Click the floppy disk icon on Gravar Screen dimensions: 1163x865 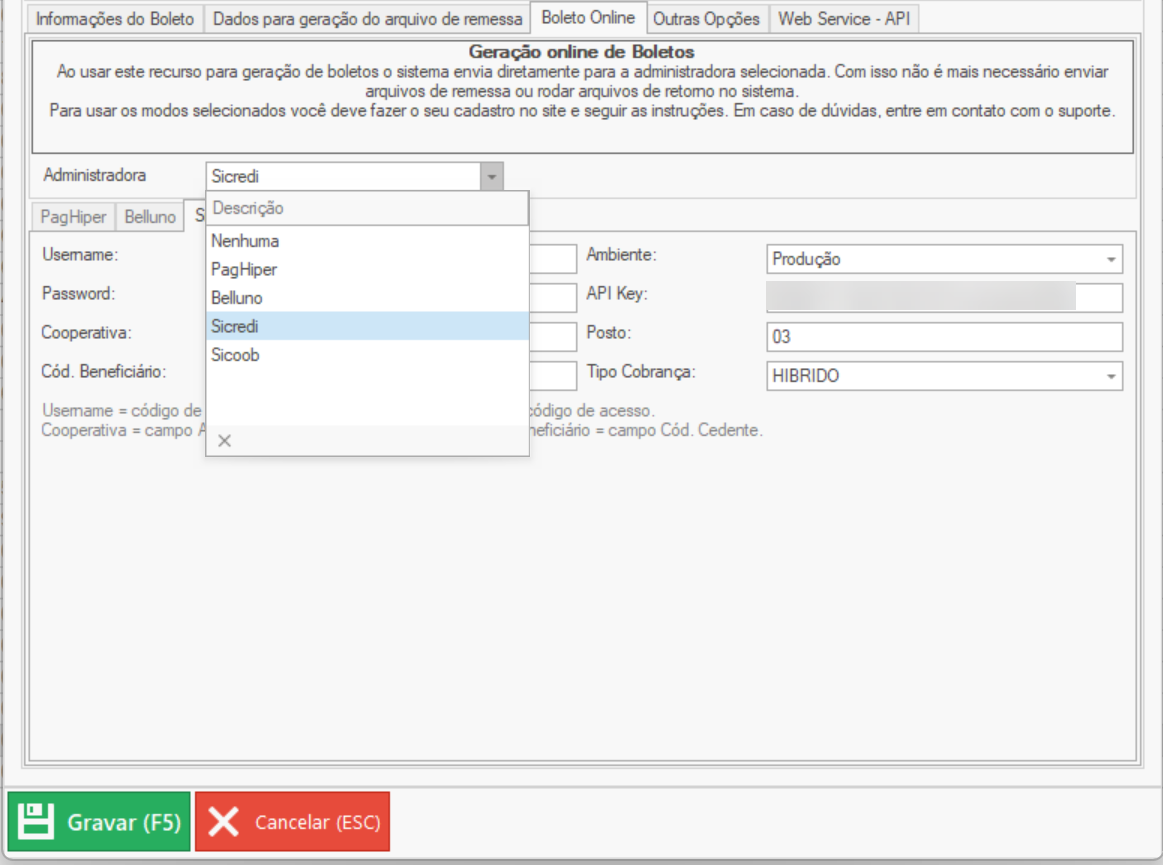click(37, 822)
